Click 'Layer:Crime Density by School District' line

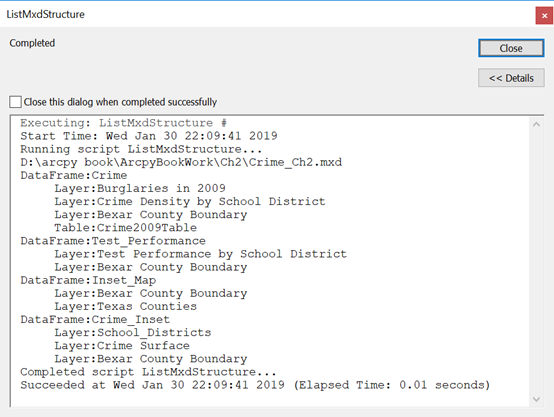[190, 201]
